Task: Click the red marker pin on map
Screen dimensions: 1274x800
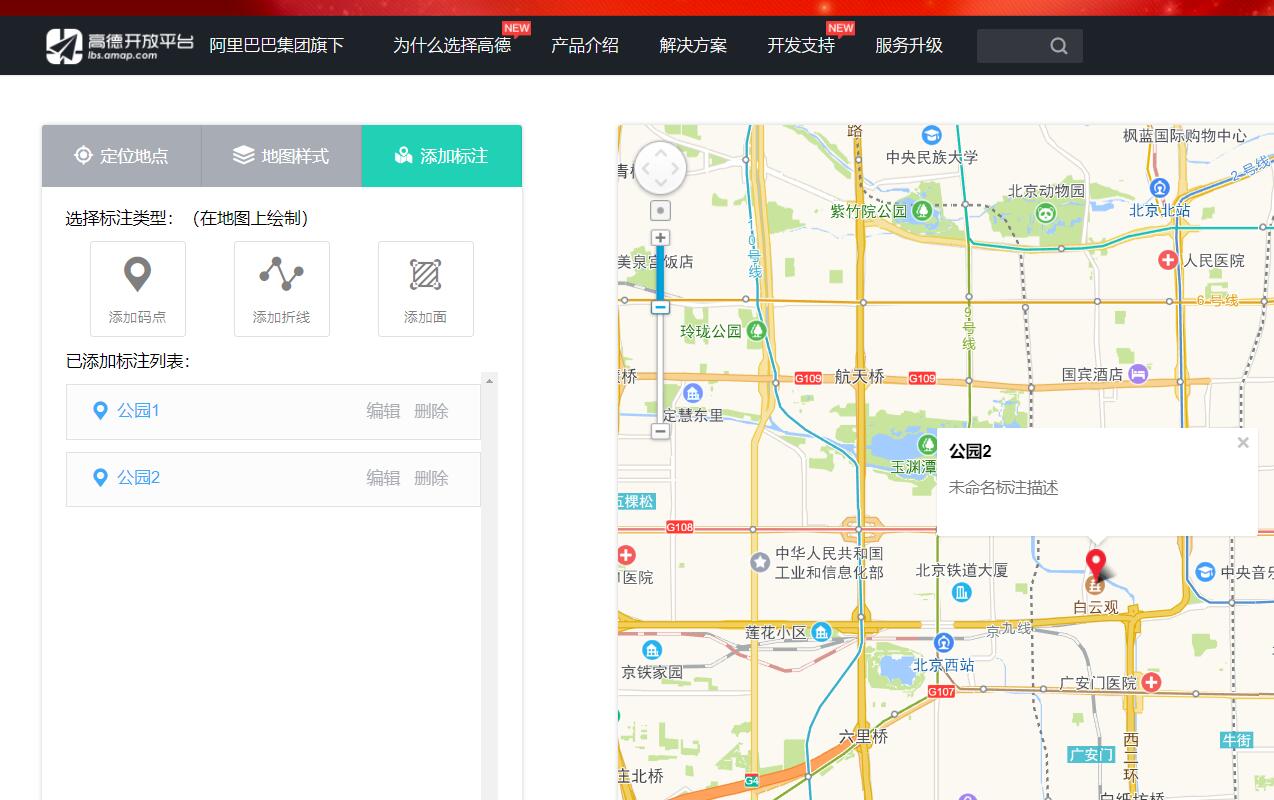Action: 1096,564
